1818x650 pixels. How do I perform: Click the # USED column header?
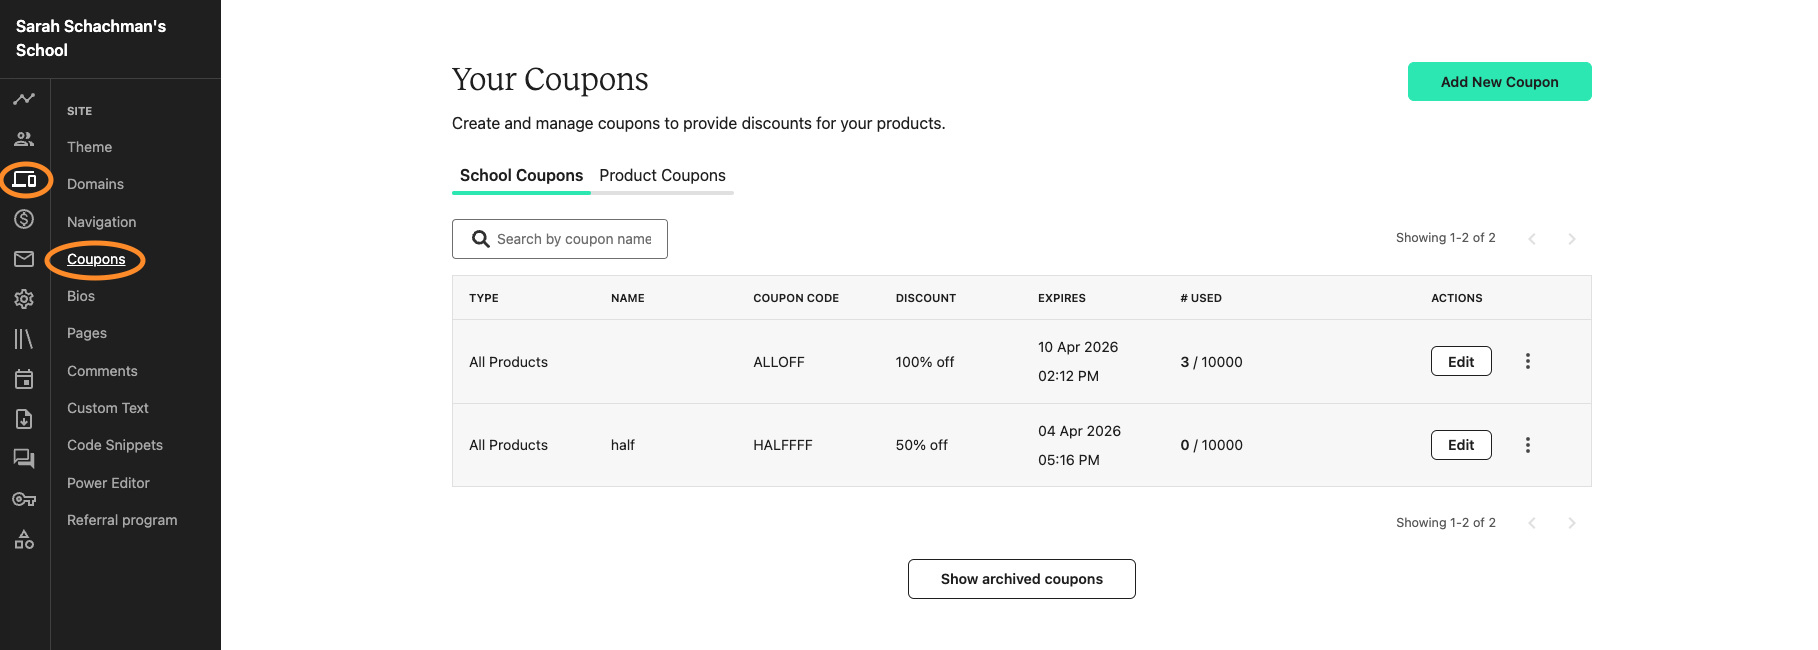pyautogui.click(x=1201, y=298)
